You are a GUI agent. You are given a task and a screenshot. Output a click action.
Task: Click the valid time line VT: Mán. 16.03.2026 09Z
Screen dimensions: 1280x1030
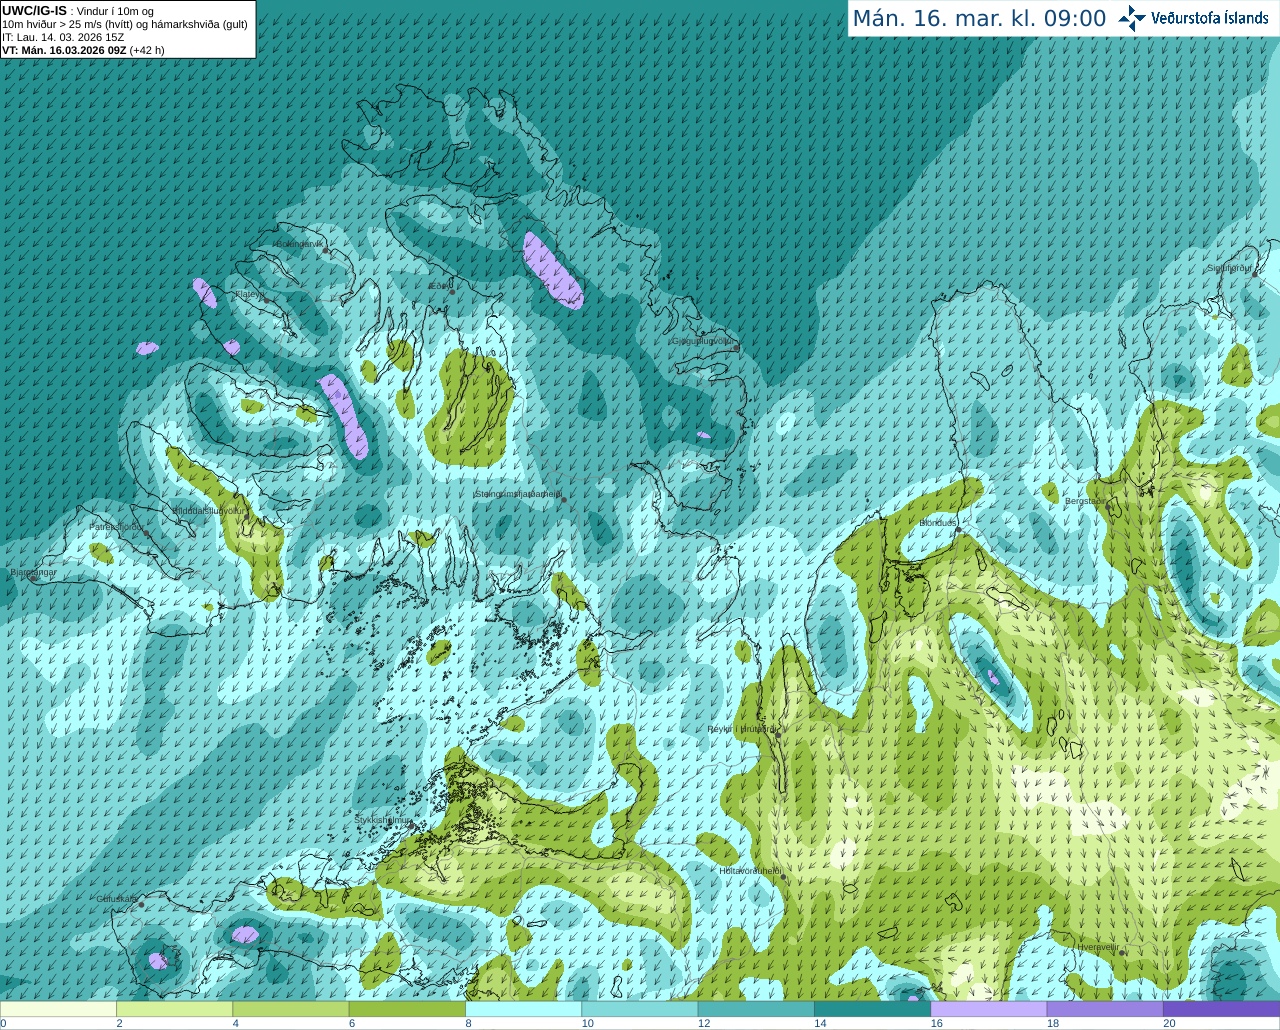pos(64,50)
